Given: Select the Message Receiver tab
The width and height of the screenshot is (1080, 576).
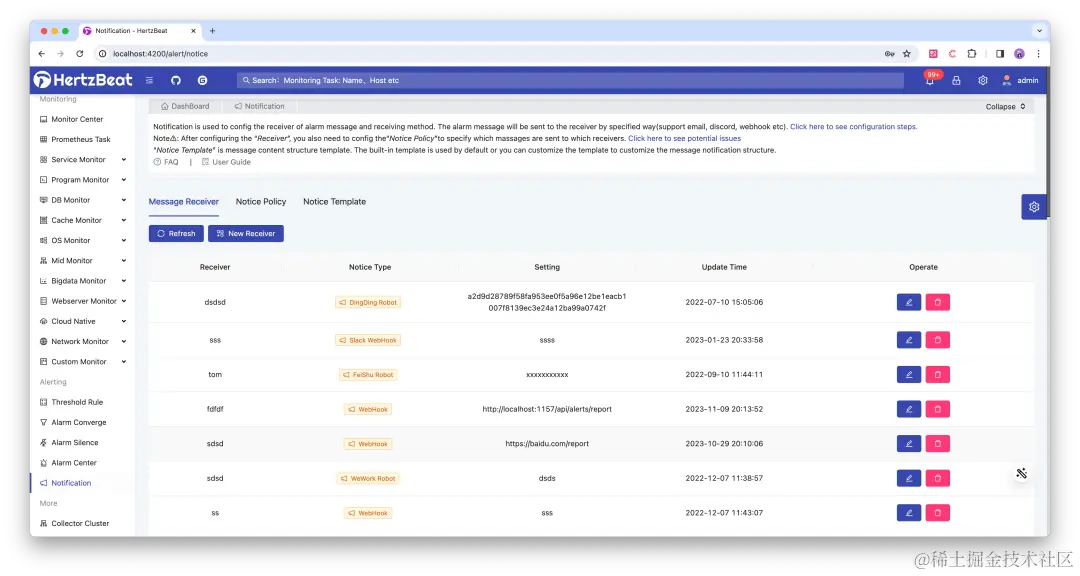Looking at the screenshot, I should tap(183, 202).
